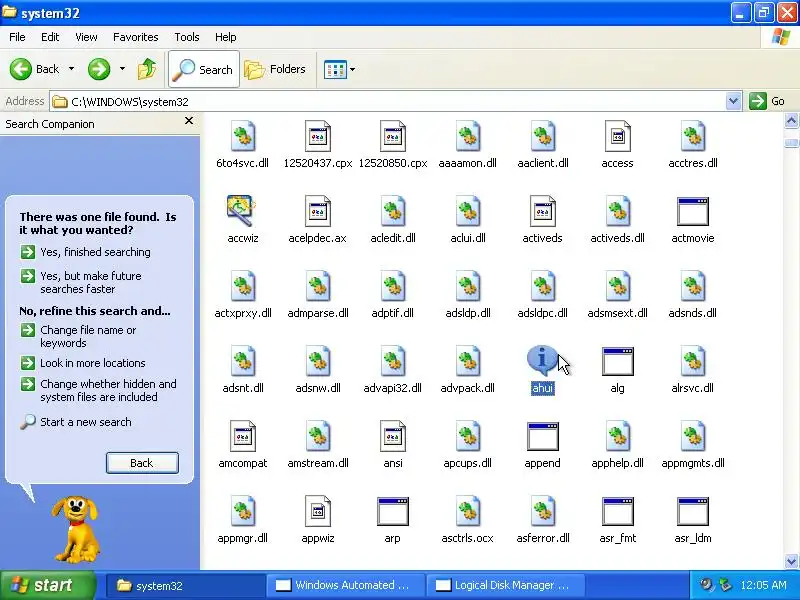Screen dimensions: 800x600
Task: Select the asctrls.ocx file icon
Action: click(x=468, y=511)
